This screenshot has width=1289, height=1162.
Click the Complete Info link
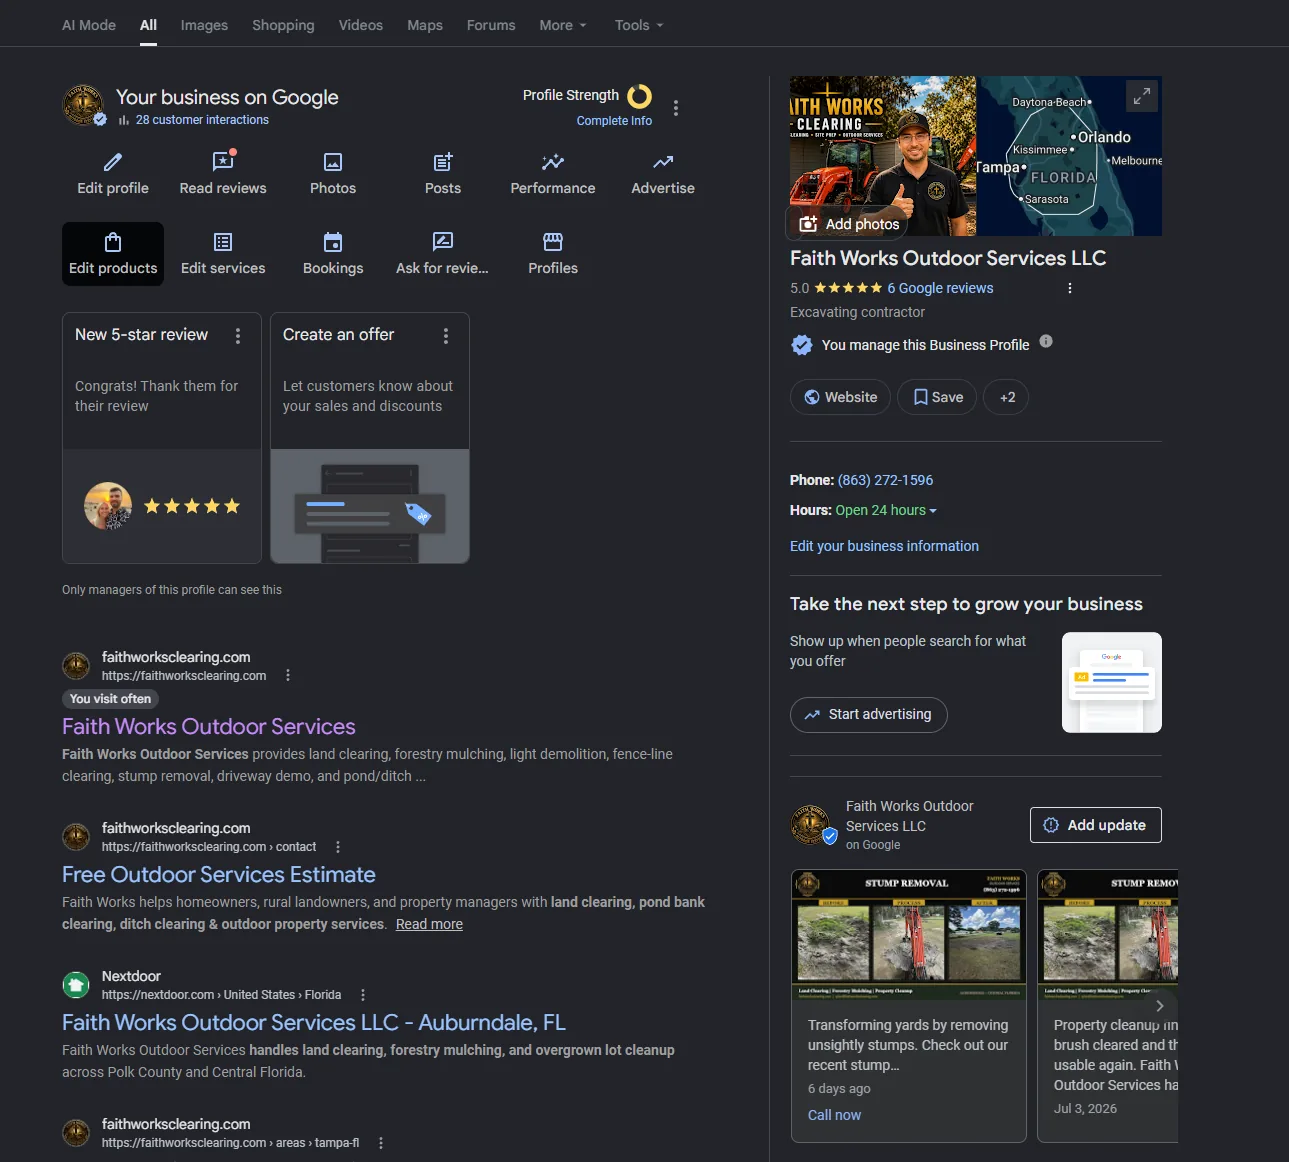point(614,121)
